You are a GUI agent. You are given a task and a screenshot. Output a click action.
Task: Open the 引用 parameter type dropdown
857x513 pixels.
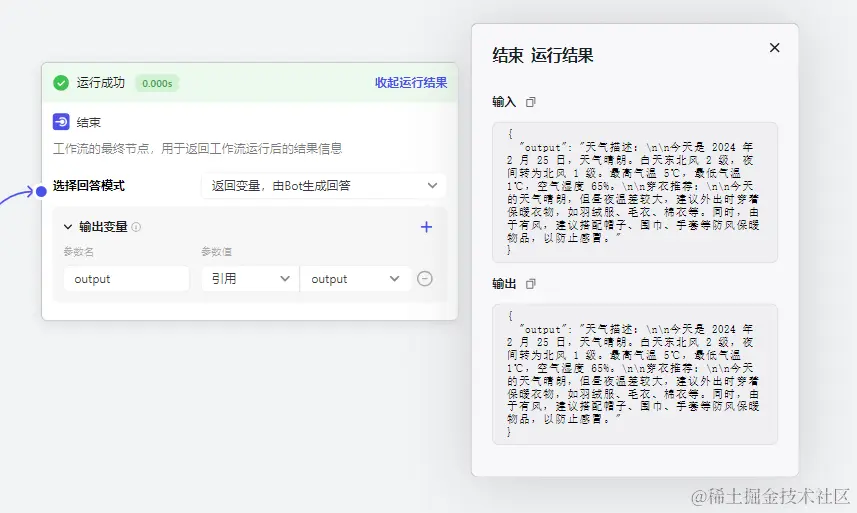pos(250,279)
